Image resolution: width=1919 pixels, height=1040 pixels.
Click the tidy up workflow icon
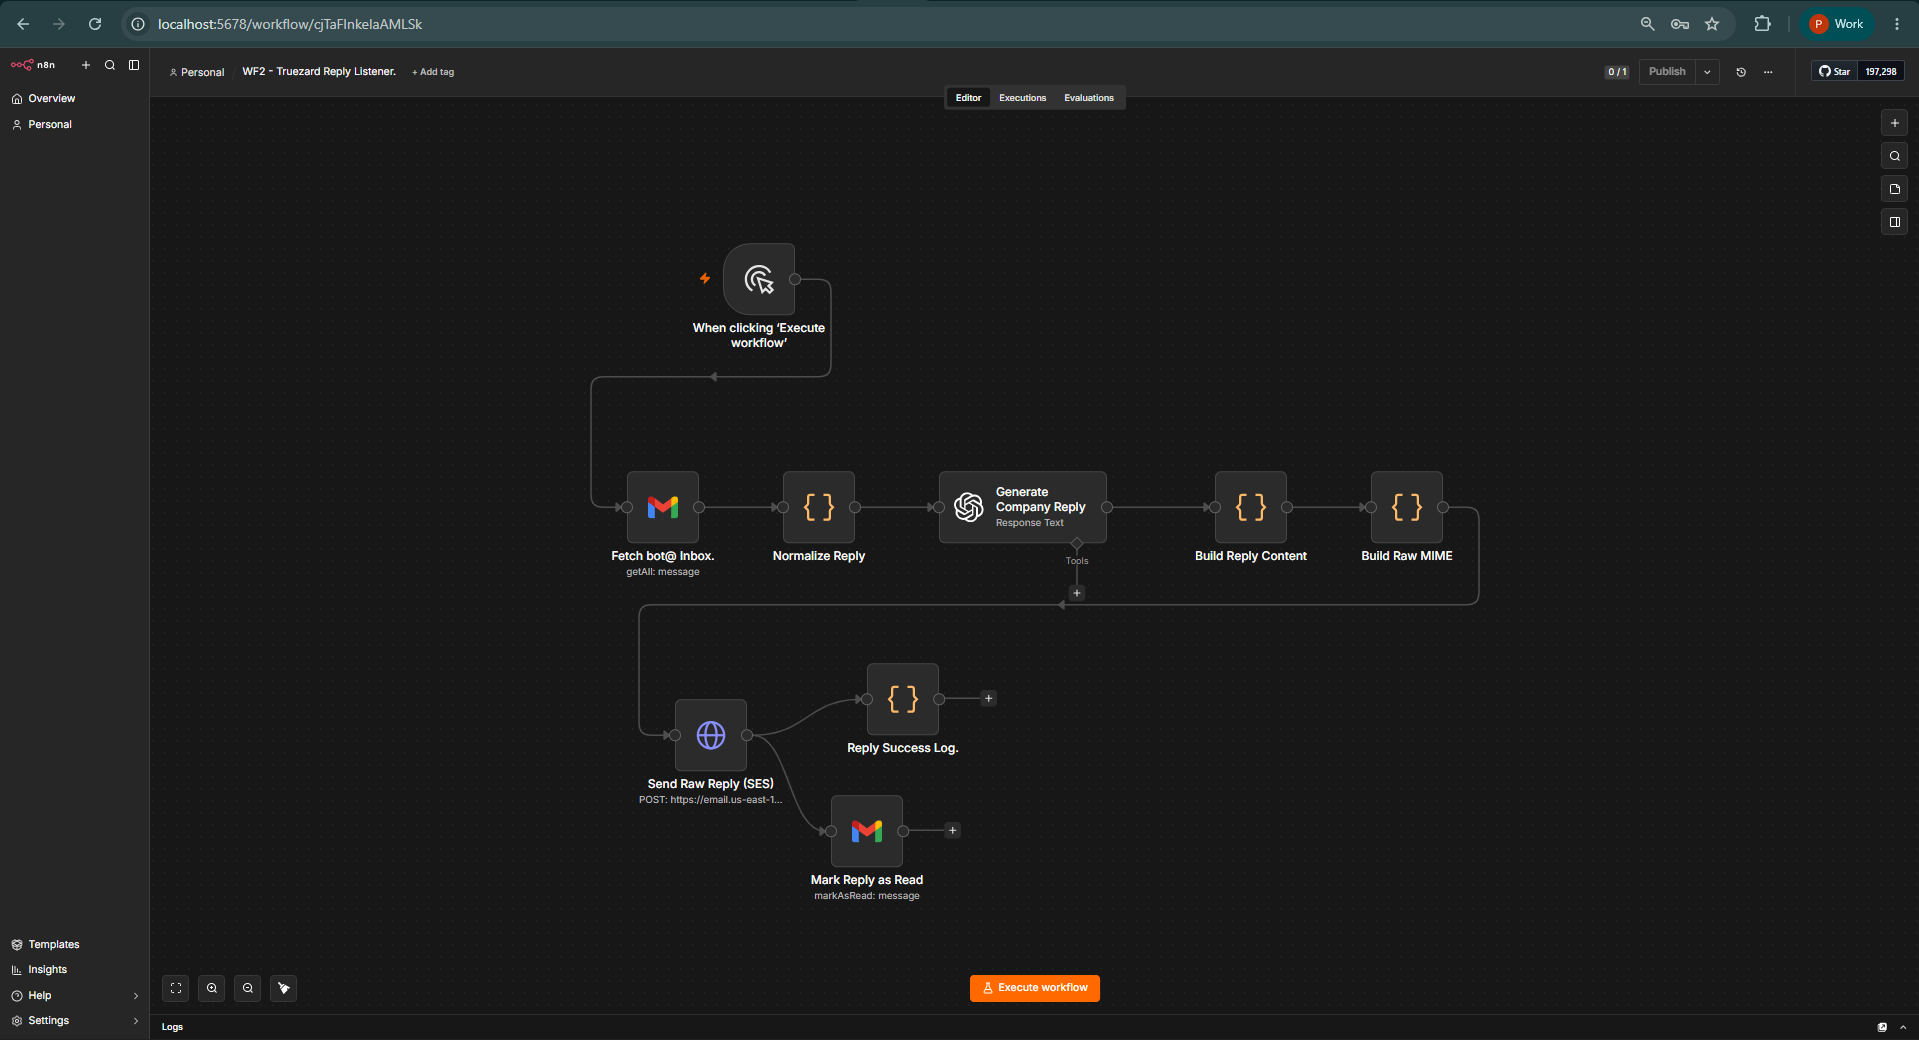click(284, 988)
